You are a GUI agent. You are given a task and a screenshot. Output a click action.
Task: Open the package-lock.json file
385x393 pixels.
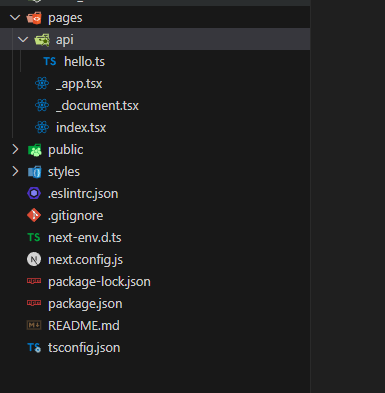99,282
